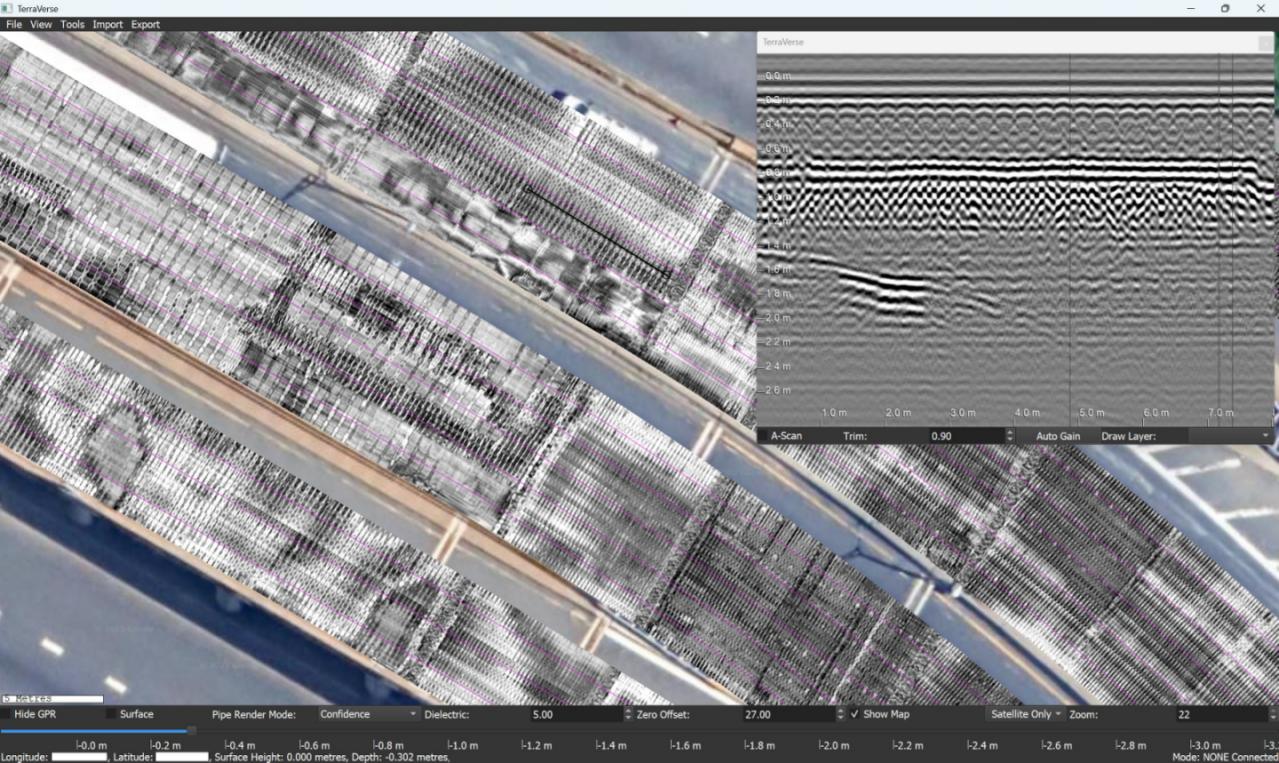Open the Satellite Only map type dropdown
Screen dimensions: 1279x763
coord(1024,714)
